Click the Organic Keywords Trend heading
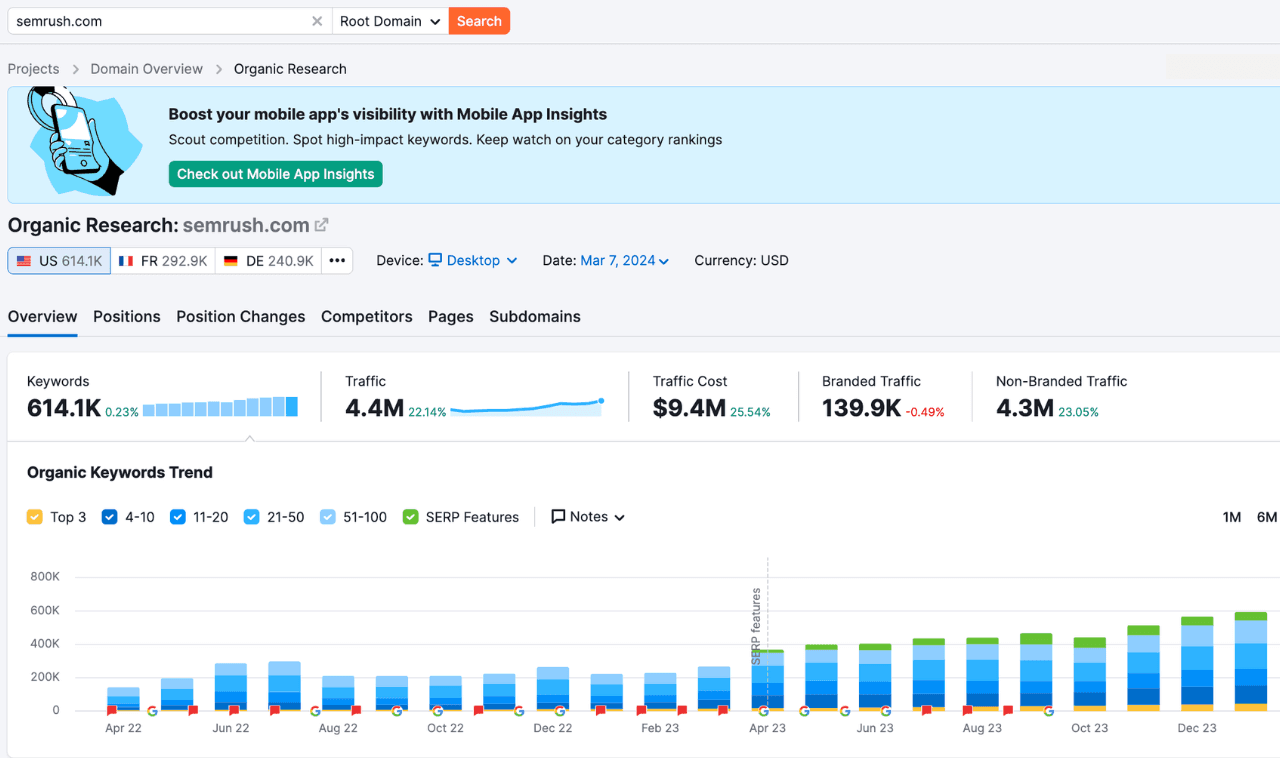 120,472
